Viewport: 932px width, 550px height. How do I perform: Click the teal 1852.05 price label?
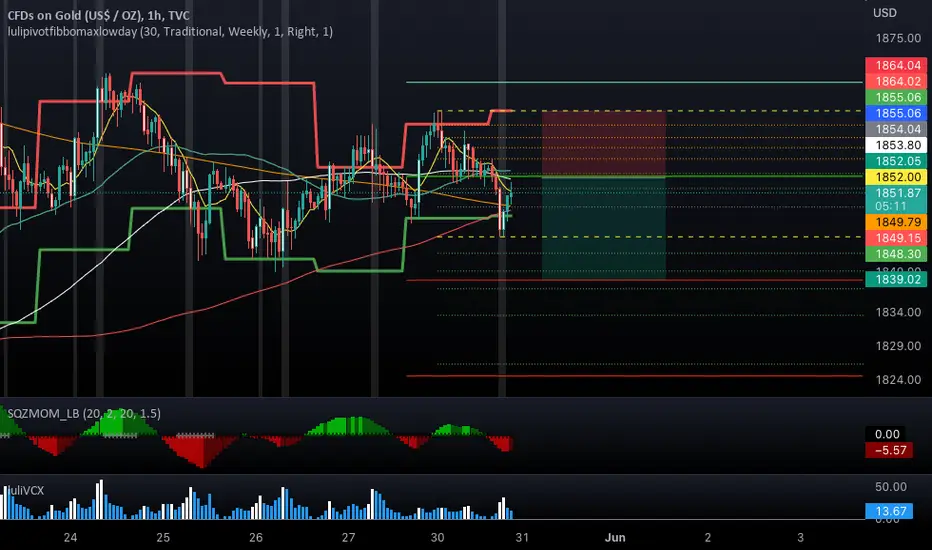896,161
